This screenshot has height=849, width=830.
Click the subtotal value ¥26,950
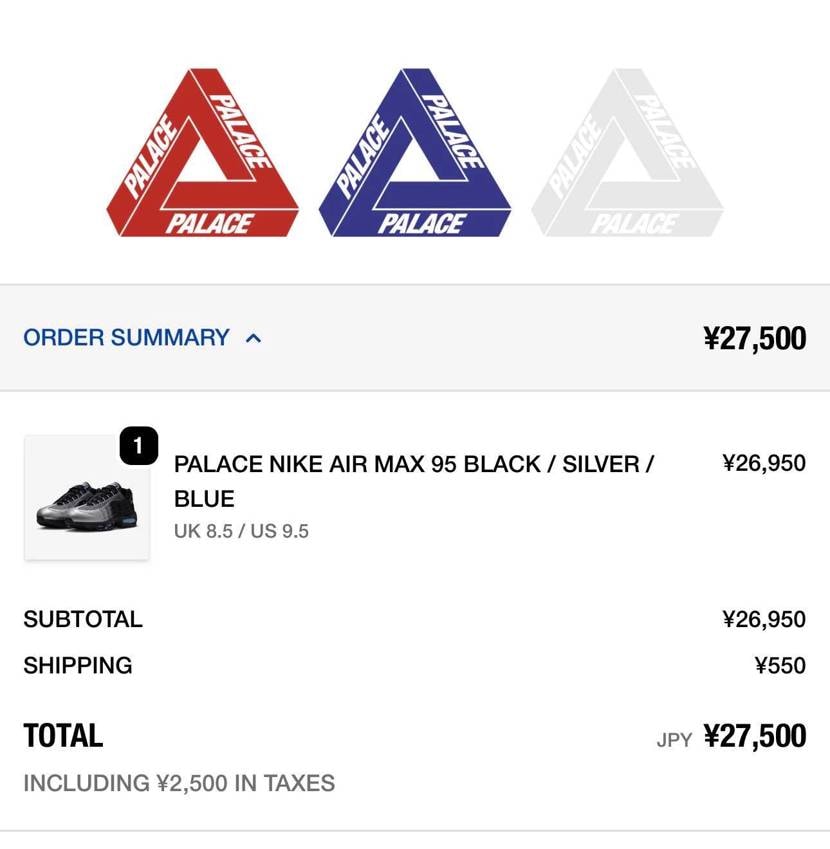tap(763, 619)
